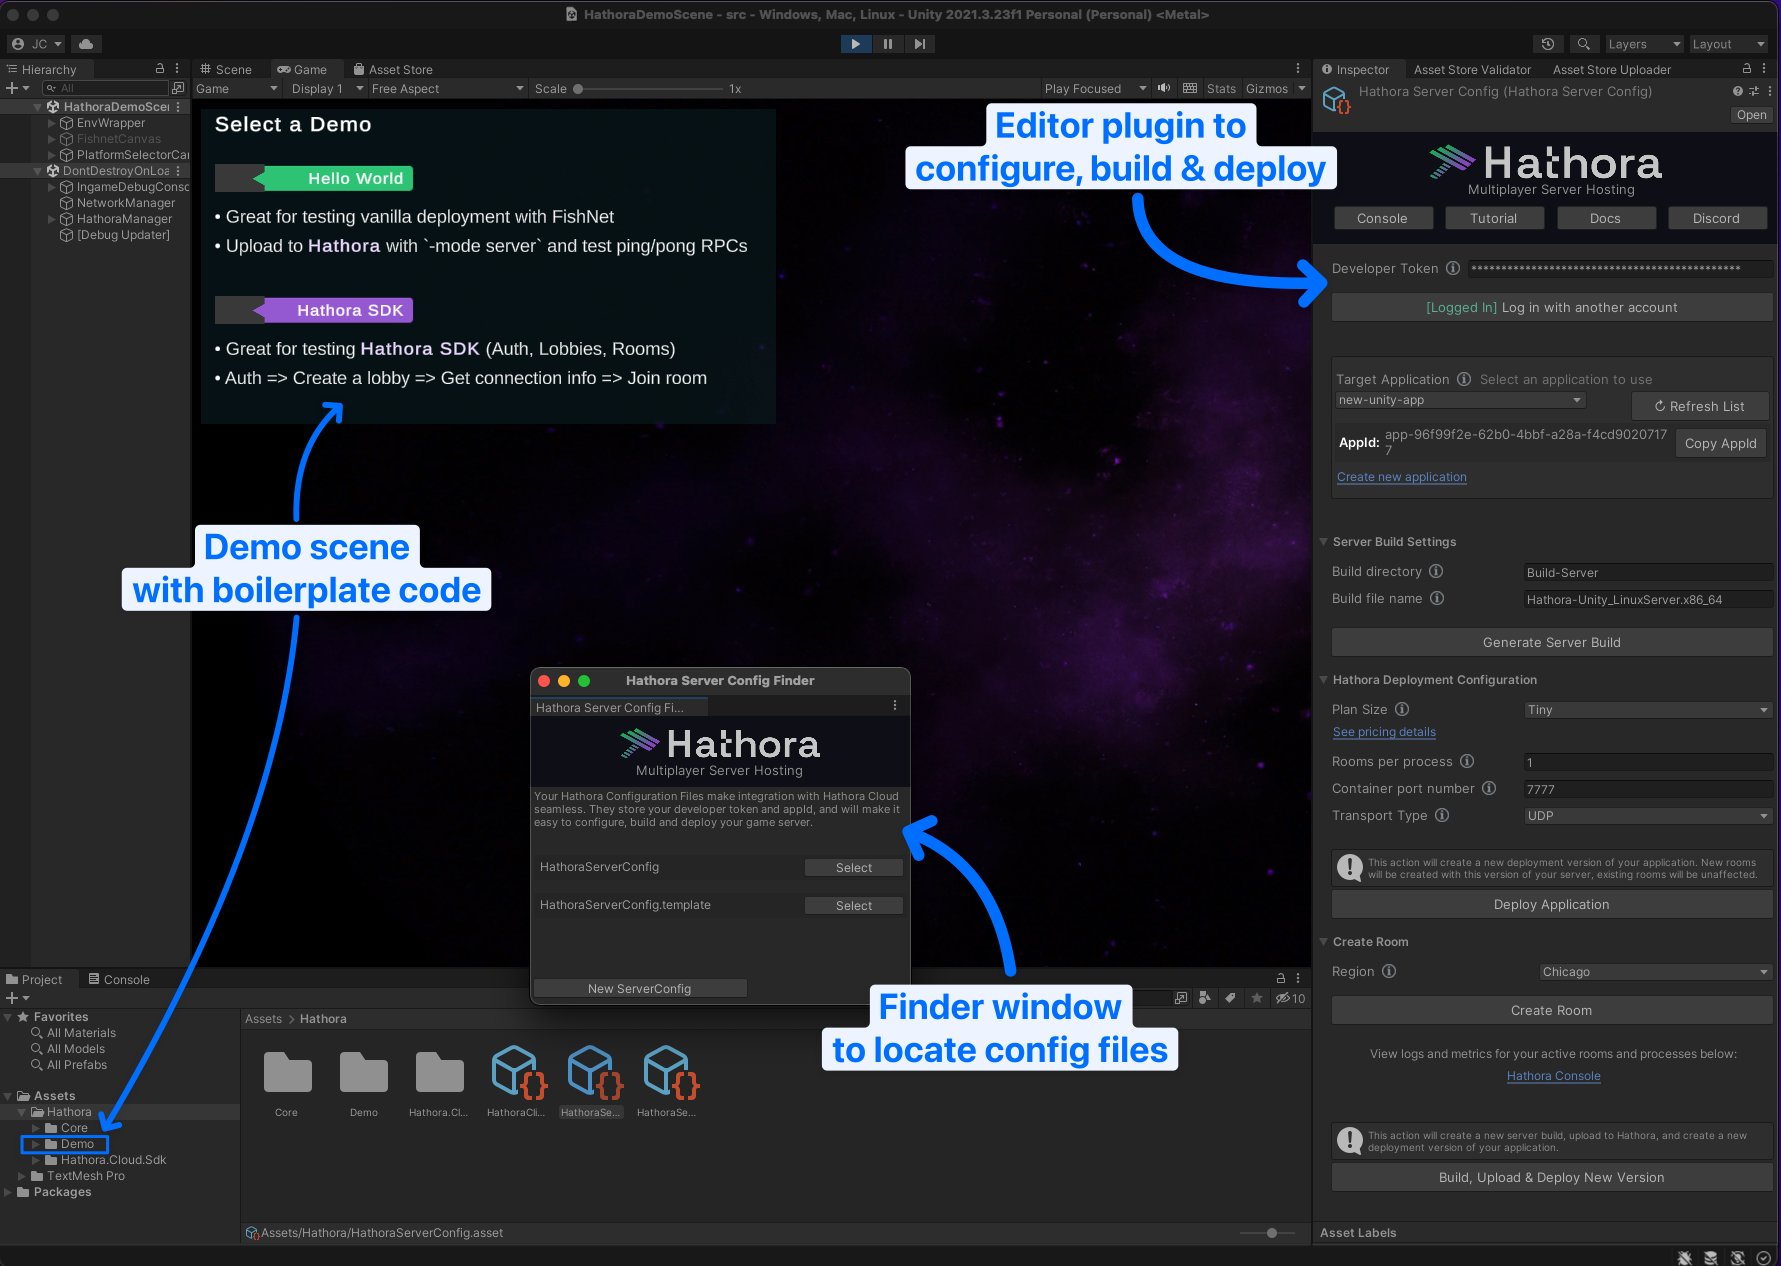Screen dimensions: 1781x1266
Task: Toggle hidden packages visibility (10) icon
Action: [x=1290, y=998]
